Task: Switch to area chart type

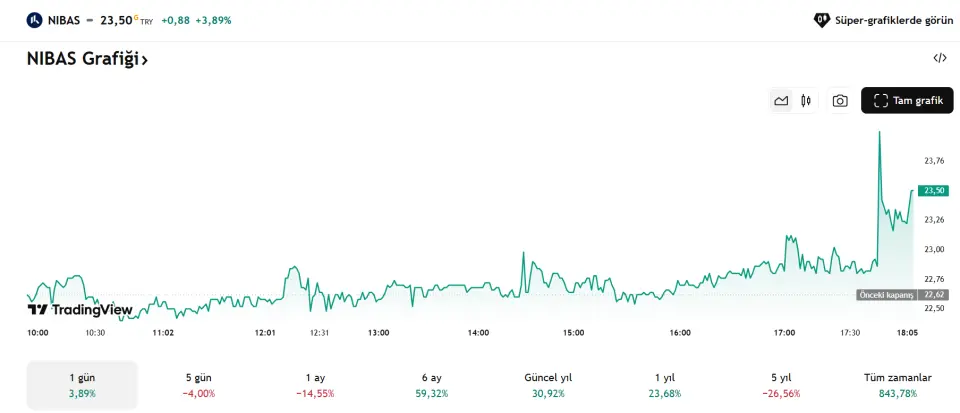Action: 781,101
